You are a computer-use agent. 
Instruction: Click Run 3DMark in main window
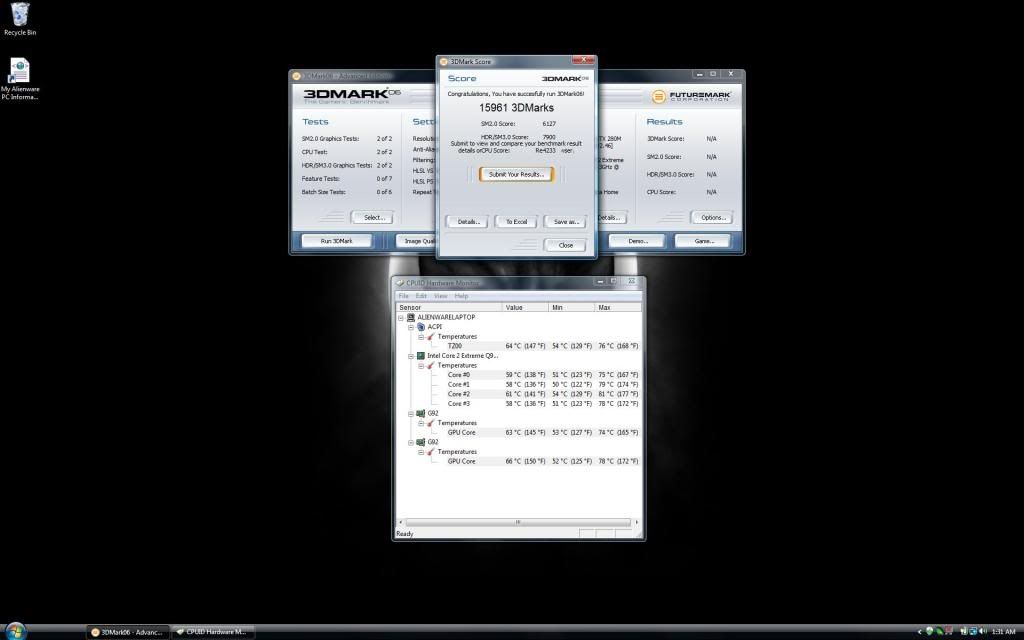point(336,241)
